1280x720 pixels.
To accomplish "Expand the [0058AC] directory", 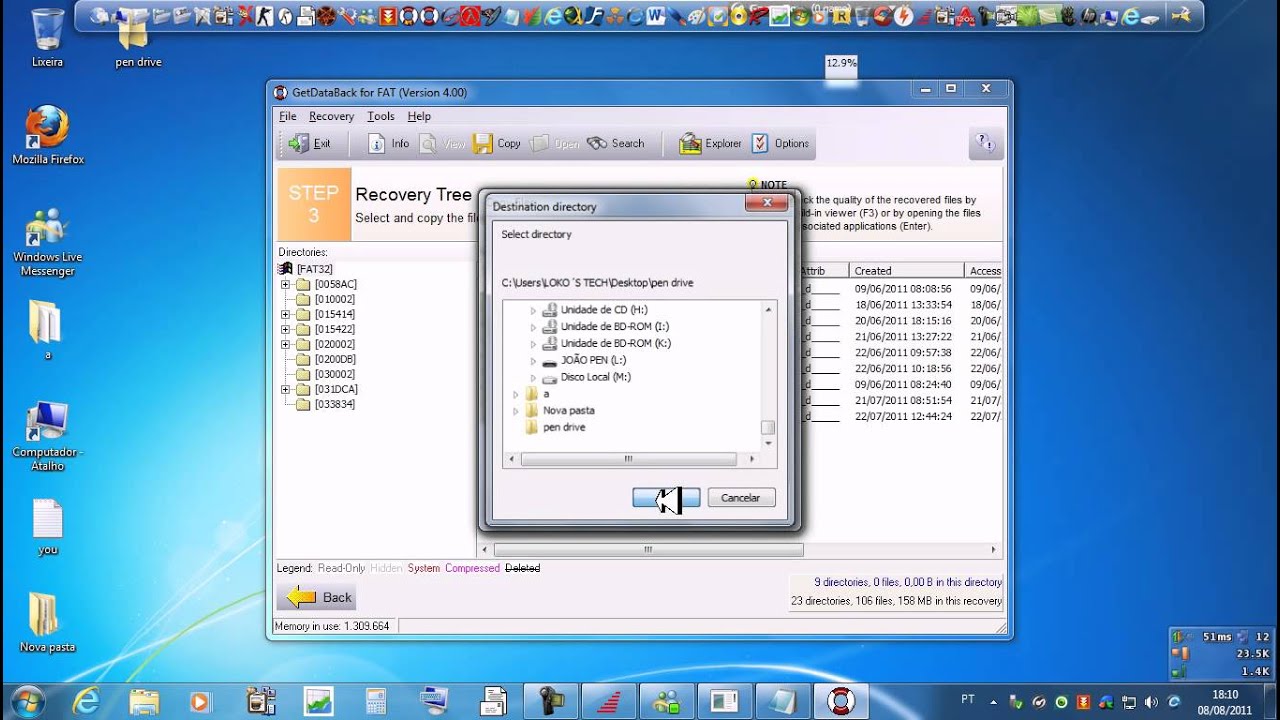I will tap(285, 284).
